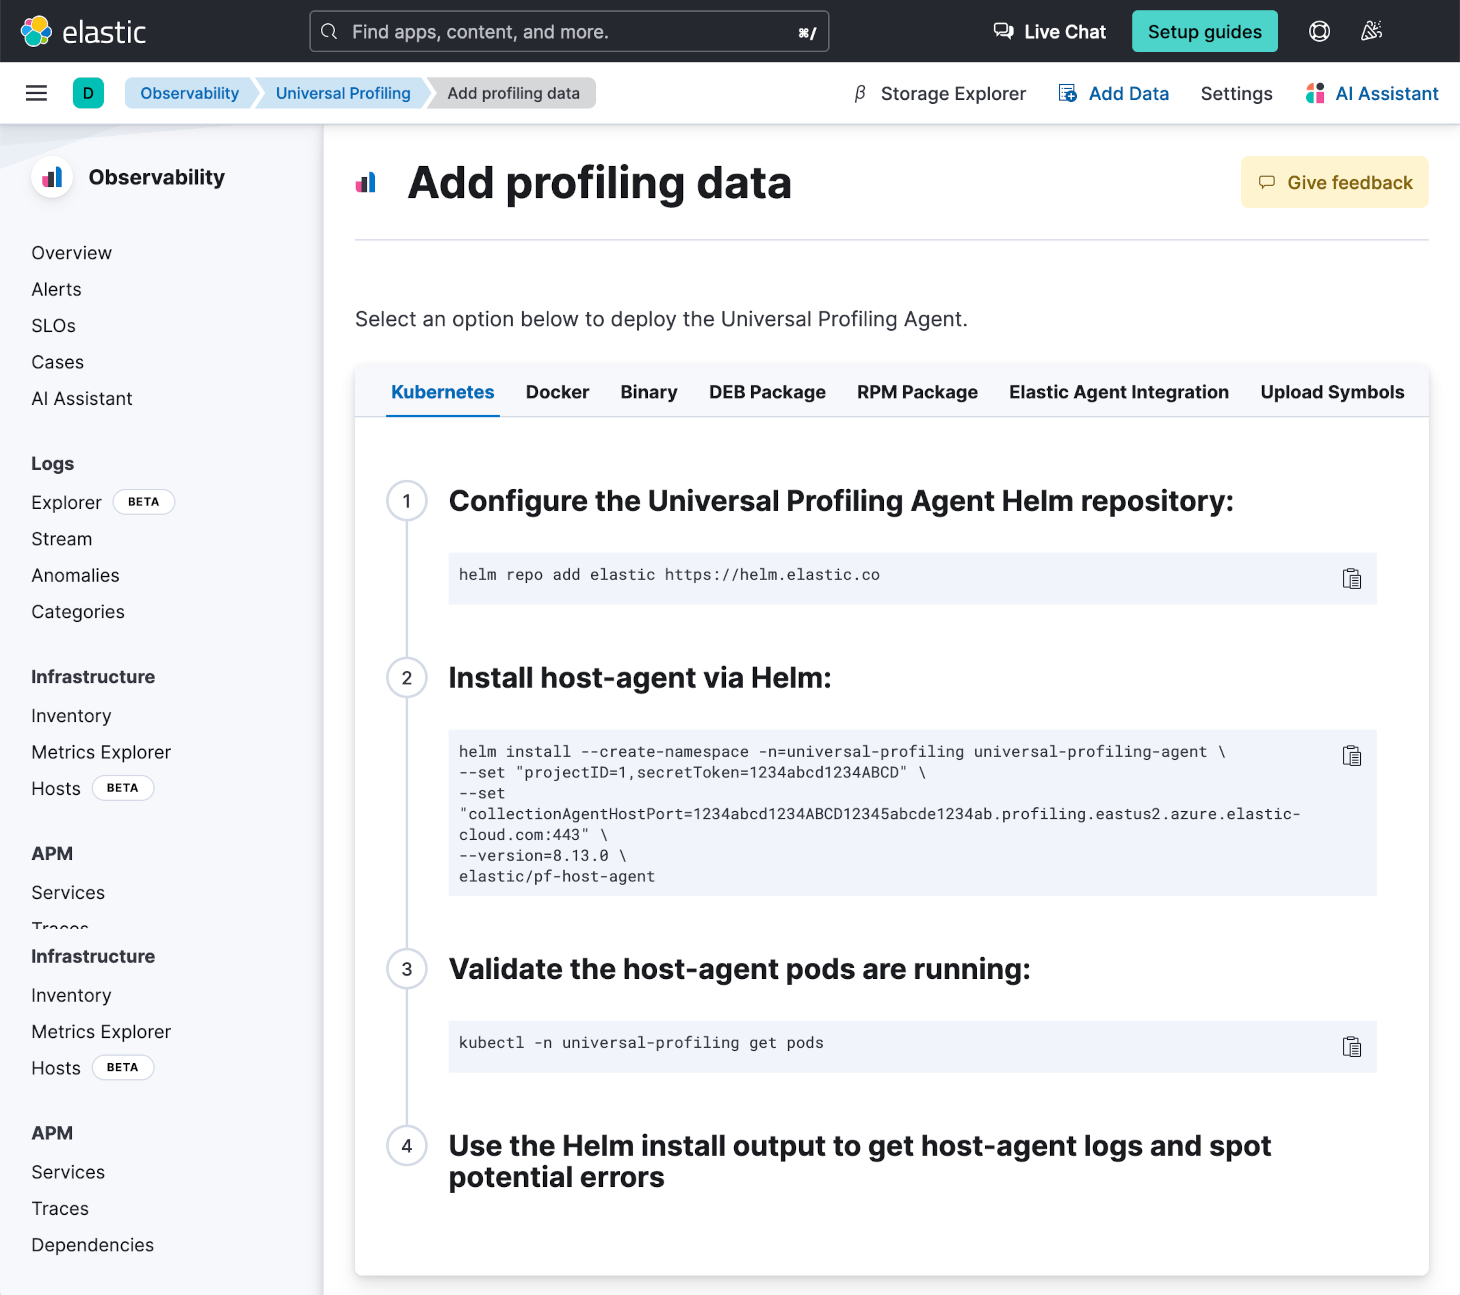Open Stream under Logs
The width and height of the screenshot is (1460, 1295).
coord(61,539)
